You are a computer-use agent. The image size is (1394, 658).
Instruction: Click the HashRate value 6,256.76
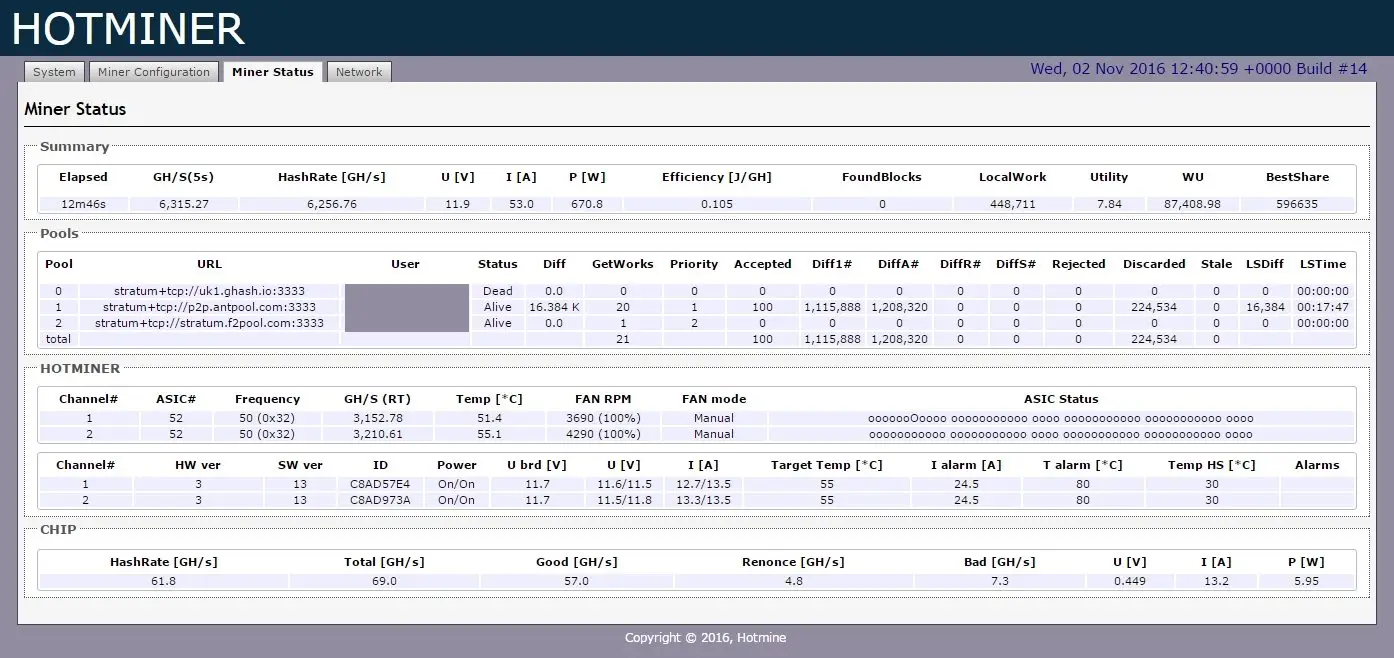(332, 204)
